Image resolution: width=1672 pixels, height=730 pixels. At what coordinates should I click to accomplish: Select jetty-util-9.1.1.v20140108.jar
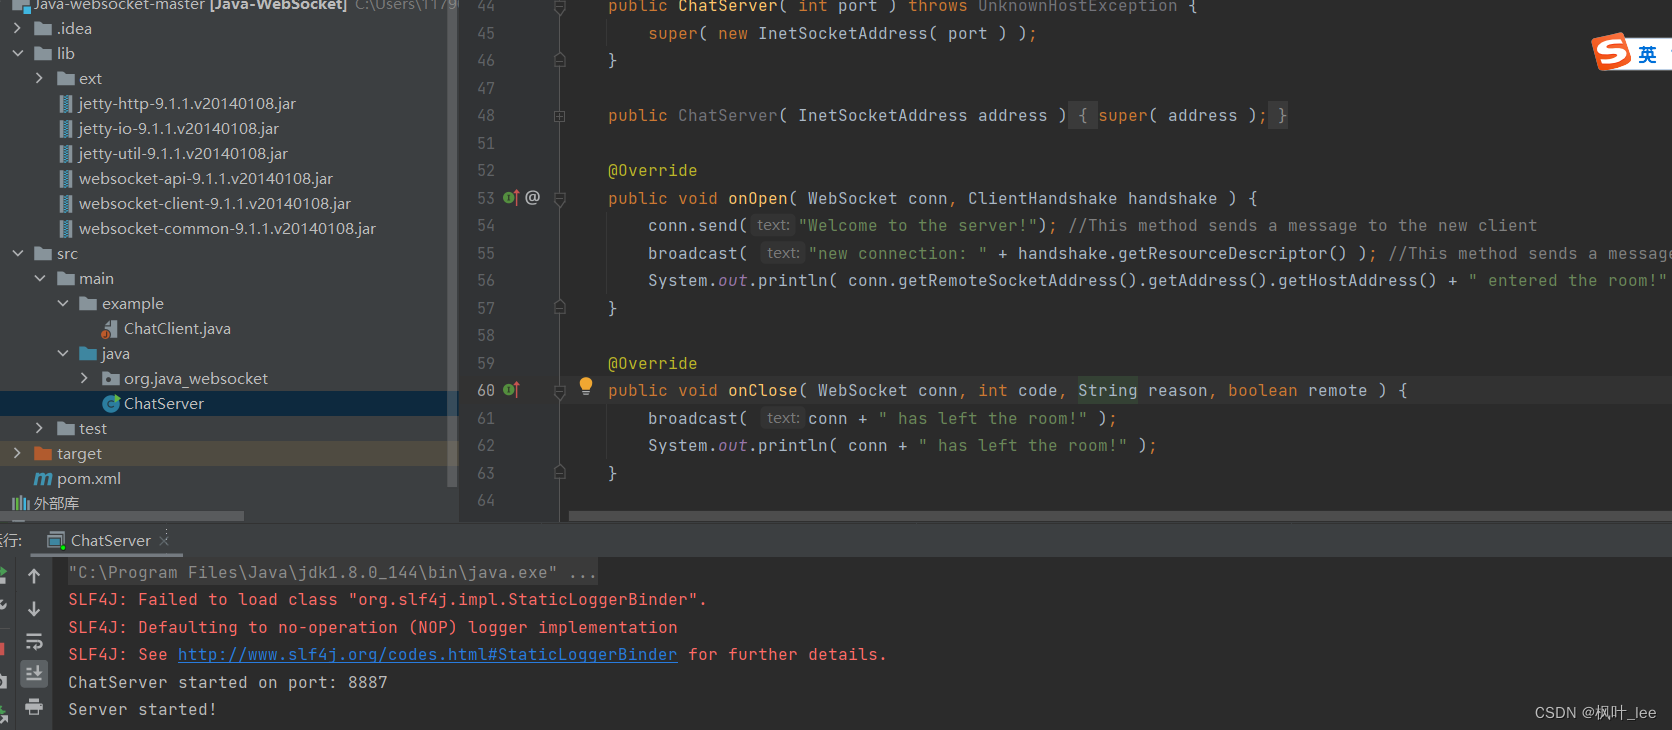tap(183, 153)
